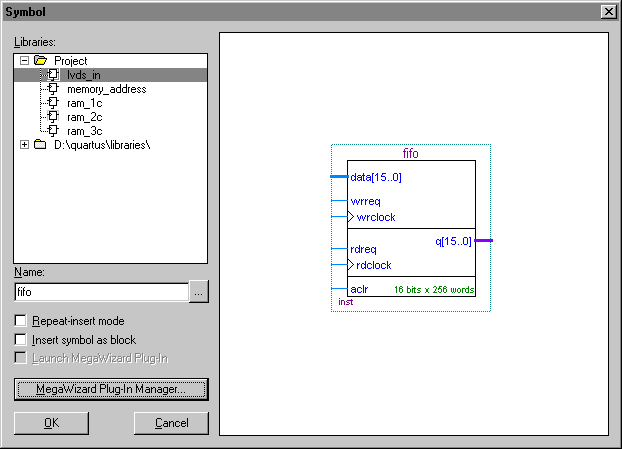Click the lvds_in symbol icon
This screenshot has width=622, height=449.
[x=53, y=75]
